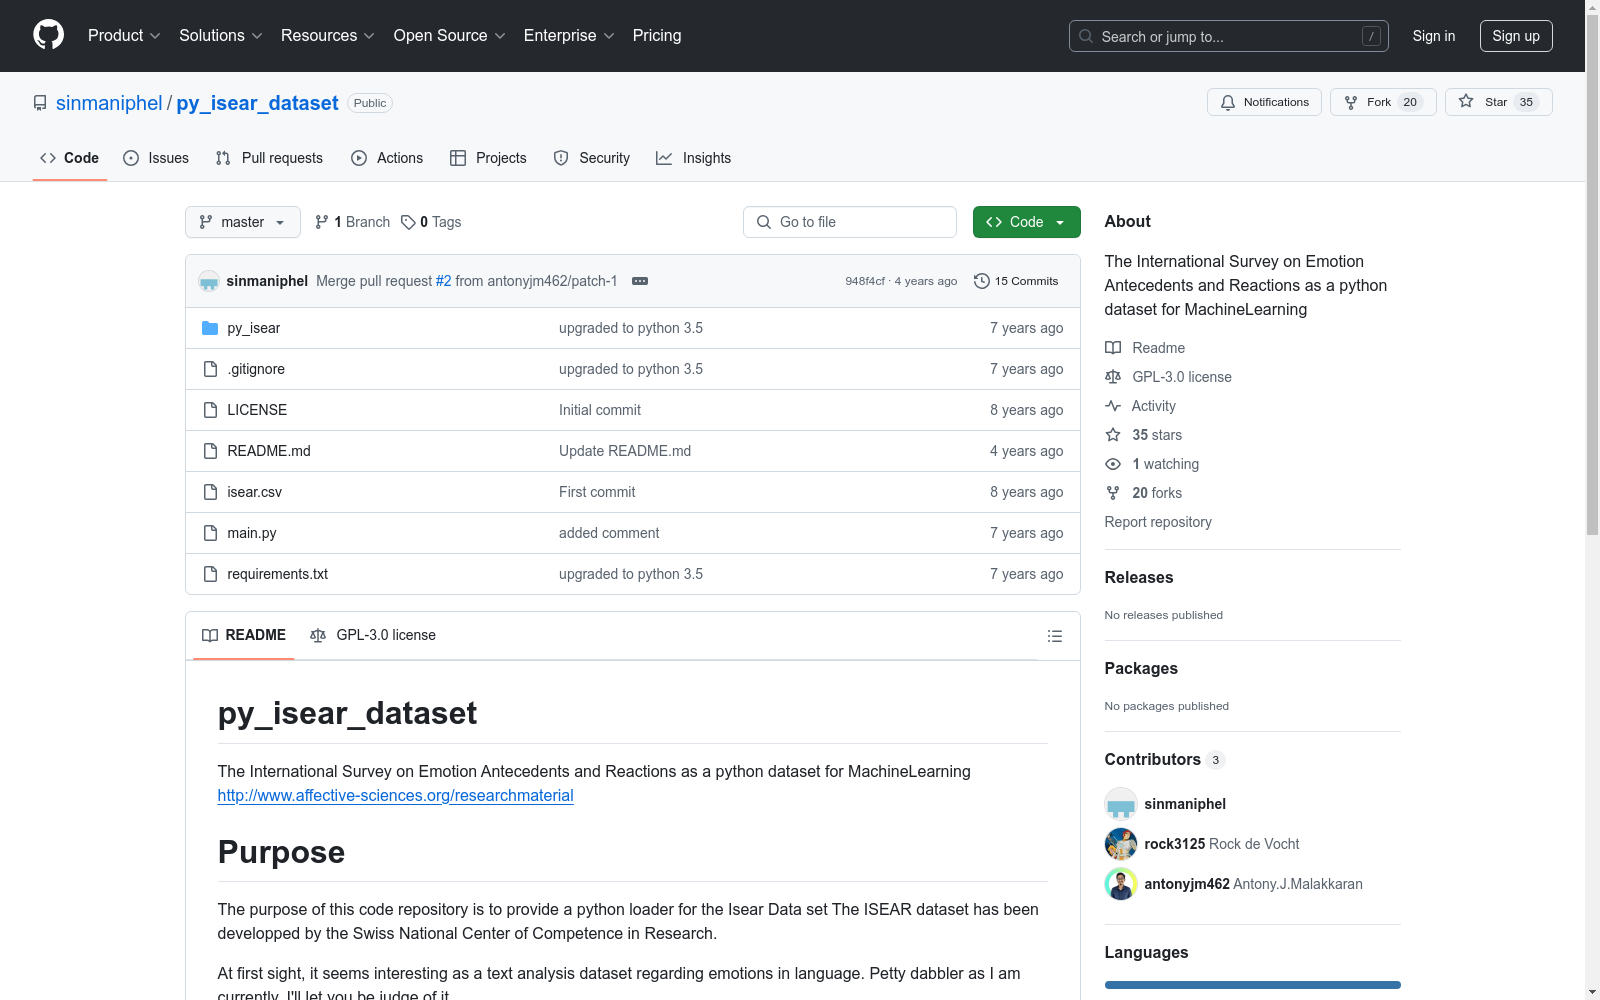Click the Go to file search field
This screenshot has width=1600, height=1000.
click(x=850, y=222)
